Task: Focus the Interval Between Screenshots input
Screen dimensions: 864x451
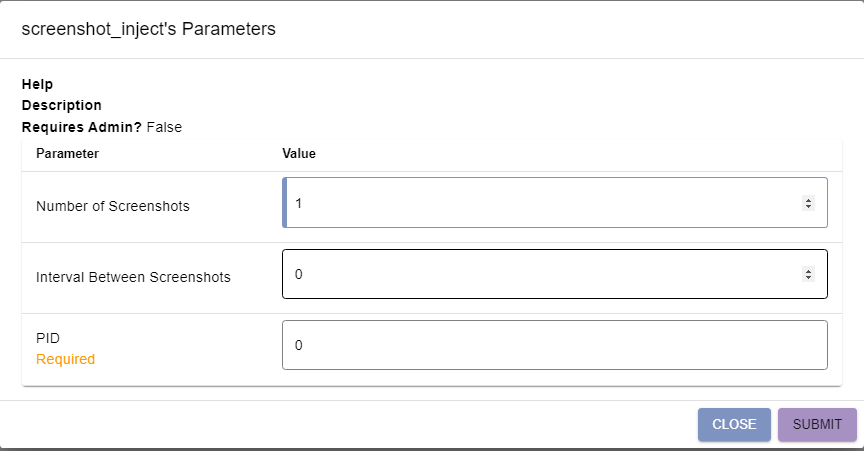Action: point(554,274)
